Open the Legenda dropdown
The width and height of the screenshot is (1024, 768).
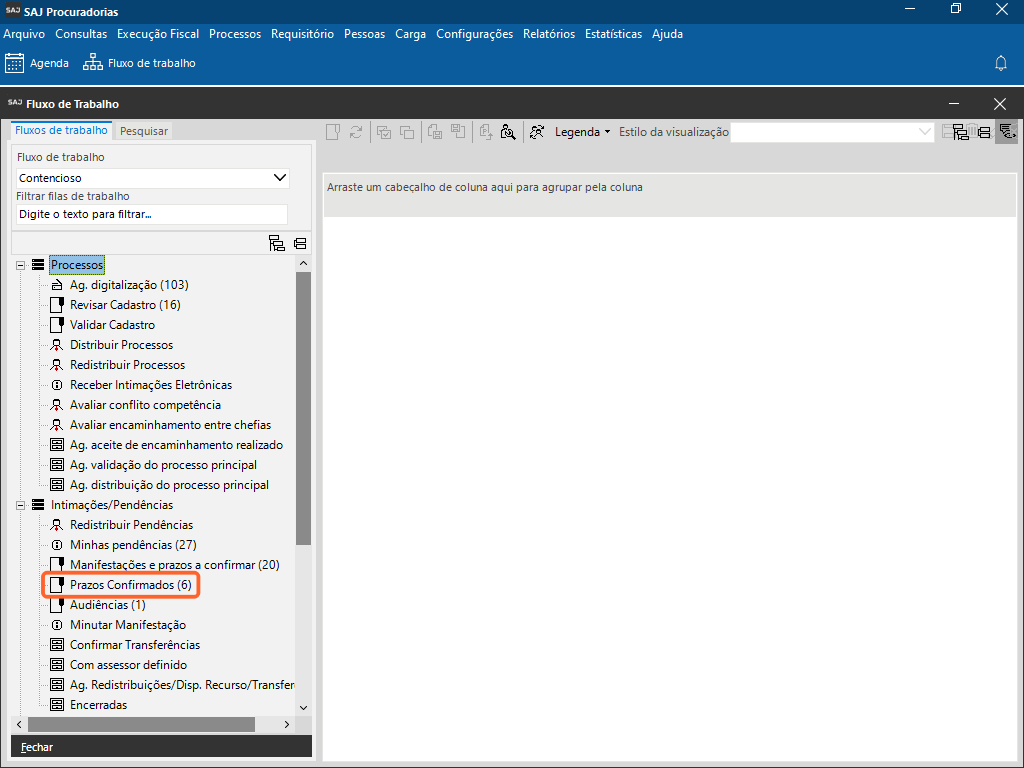582,132
